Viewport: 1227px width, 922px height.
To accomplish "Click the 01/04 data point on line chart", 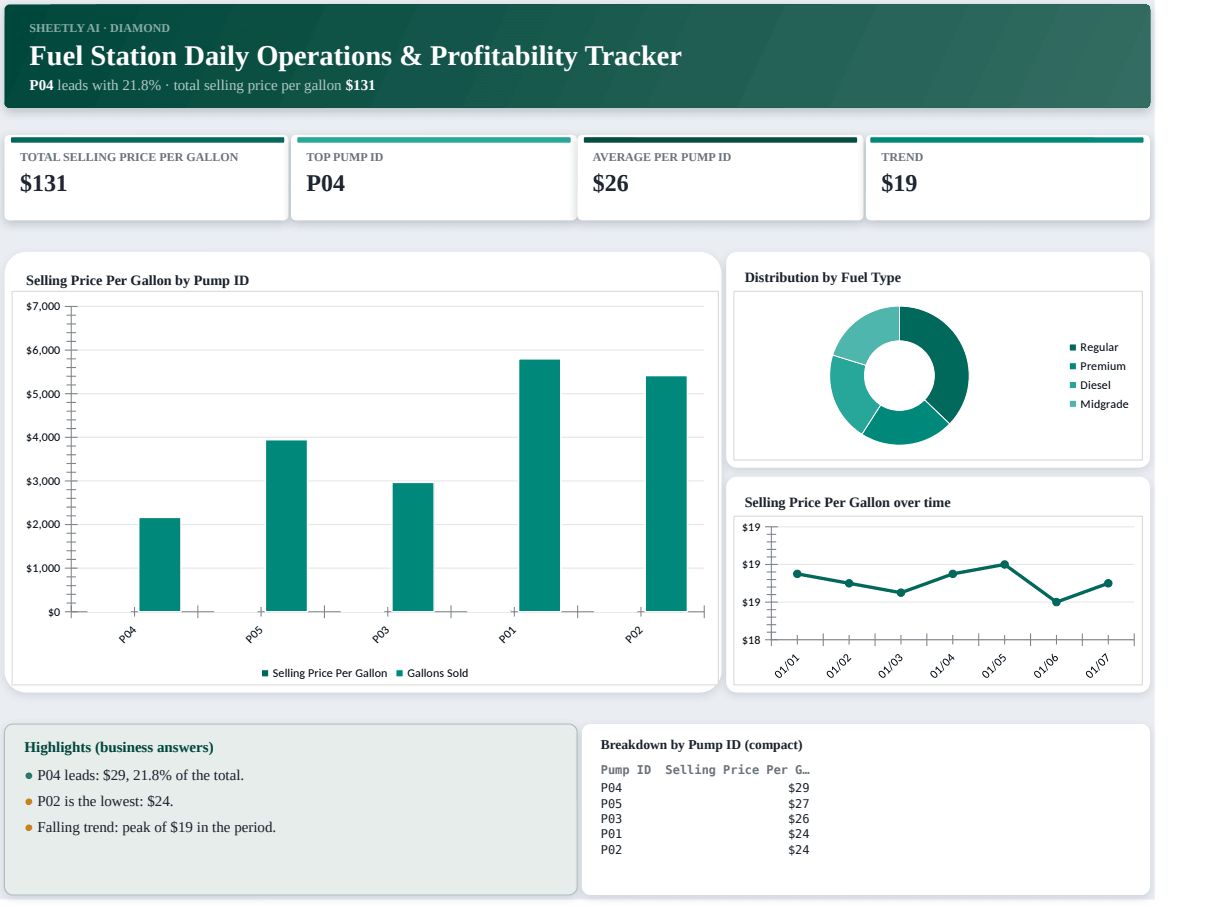I will point(953,574).
